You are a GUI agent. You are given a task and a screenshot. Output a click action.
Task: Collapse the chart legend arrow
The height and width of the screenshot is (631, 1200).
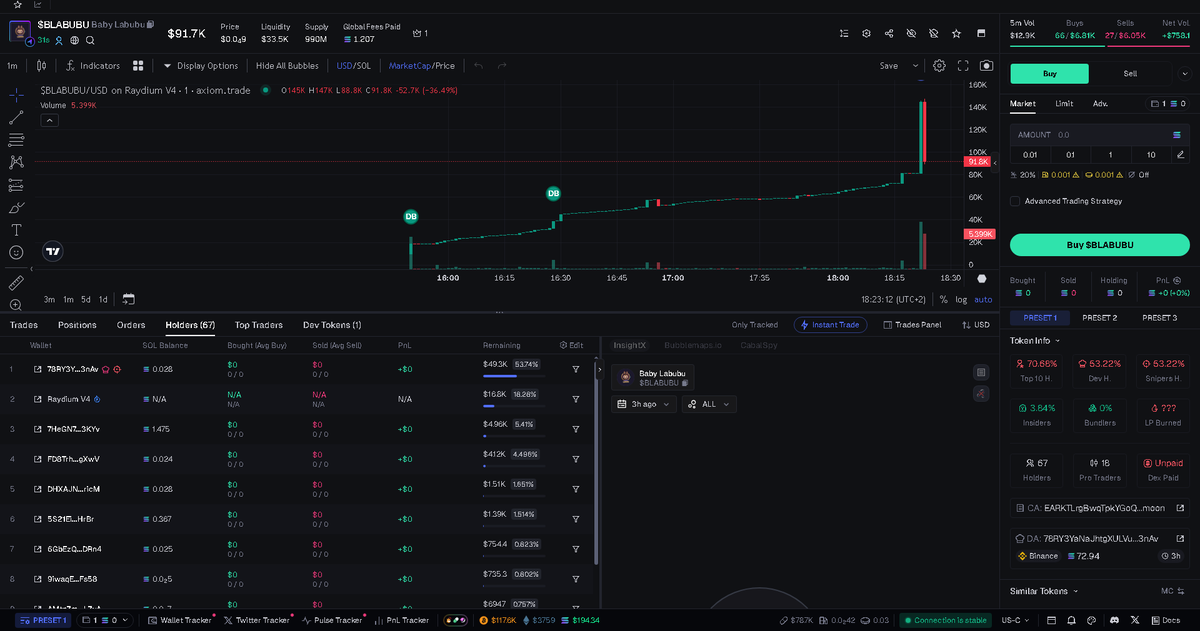(x=49, y=120)
